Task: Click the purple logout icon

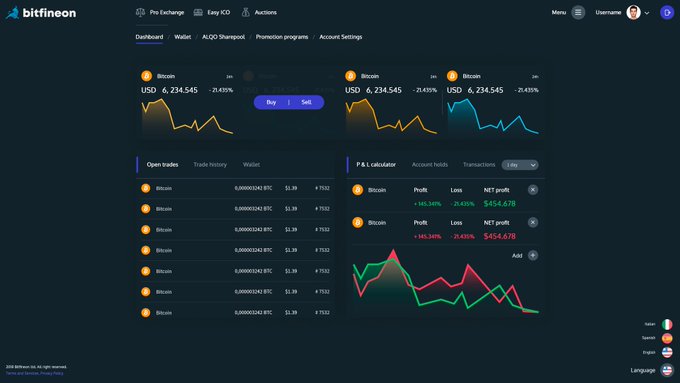Action: pyautogui.click(x=667, y=13)
